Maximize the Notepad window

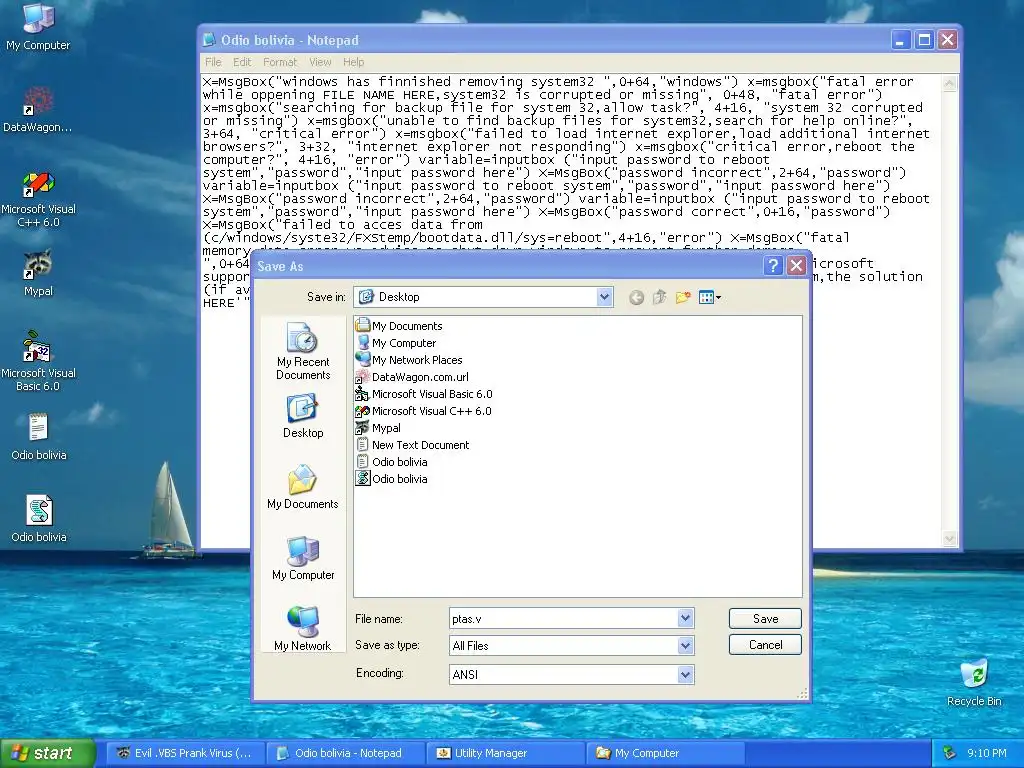coord(924,40)
